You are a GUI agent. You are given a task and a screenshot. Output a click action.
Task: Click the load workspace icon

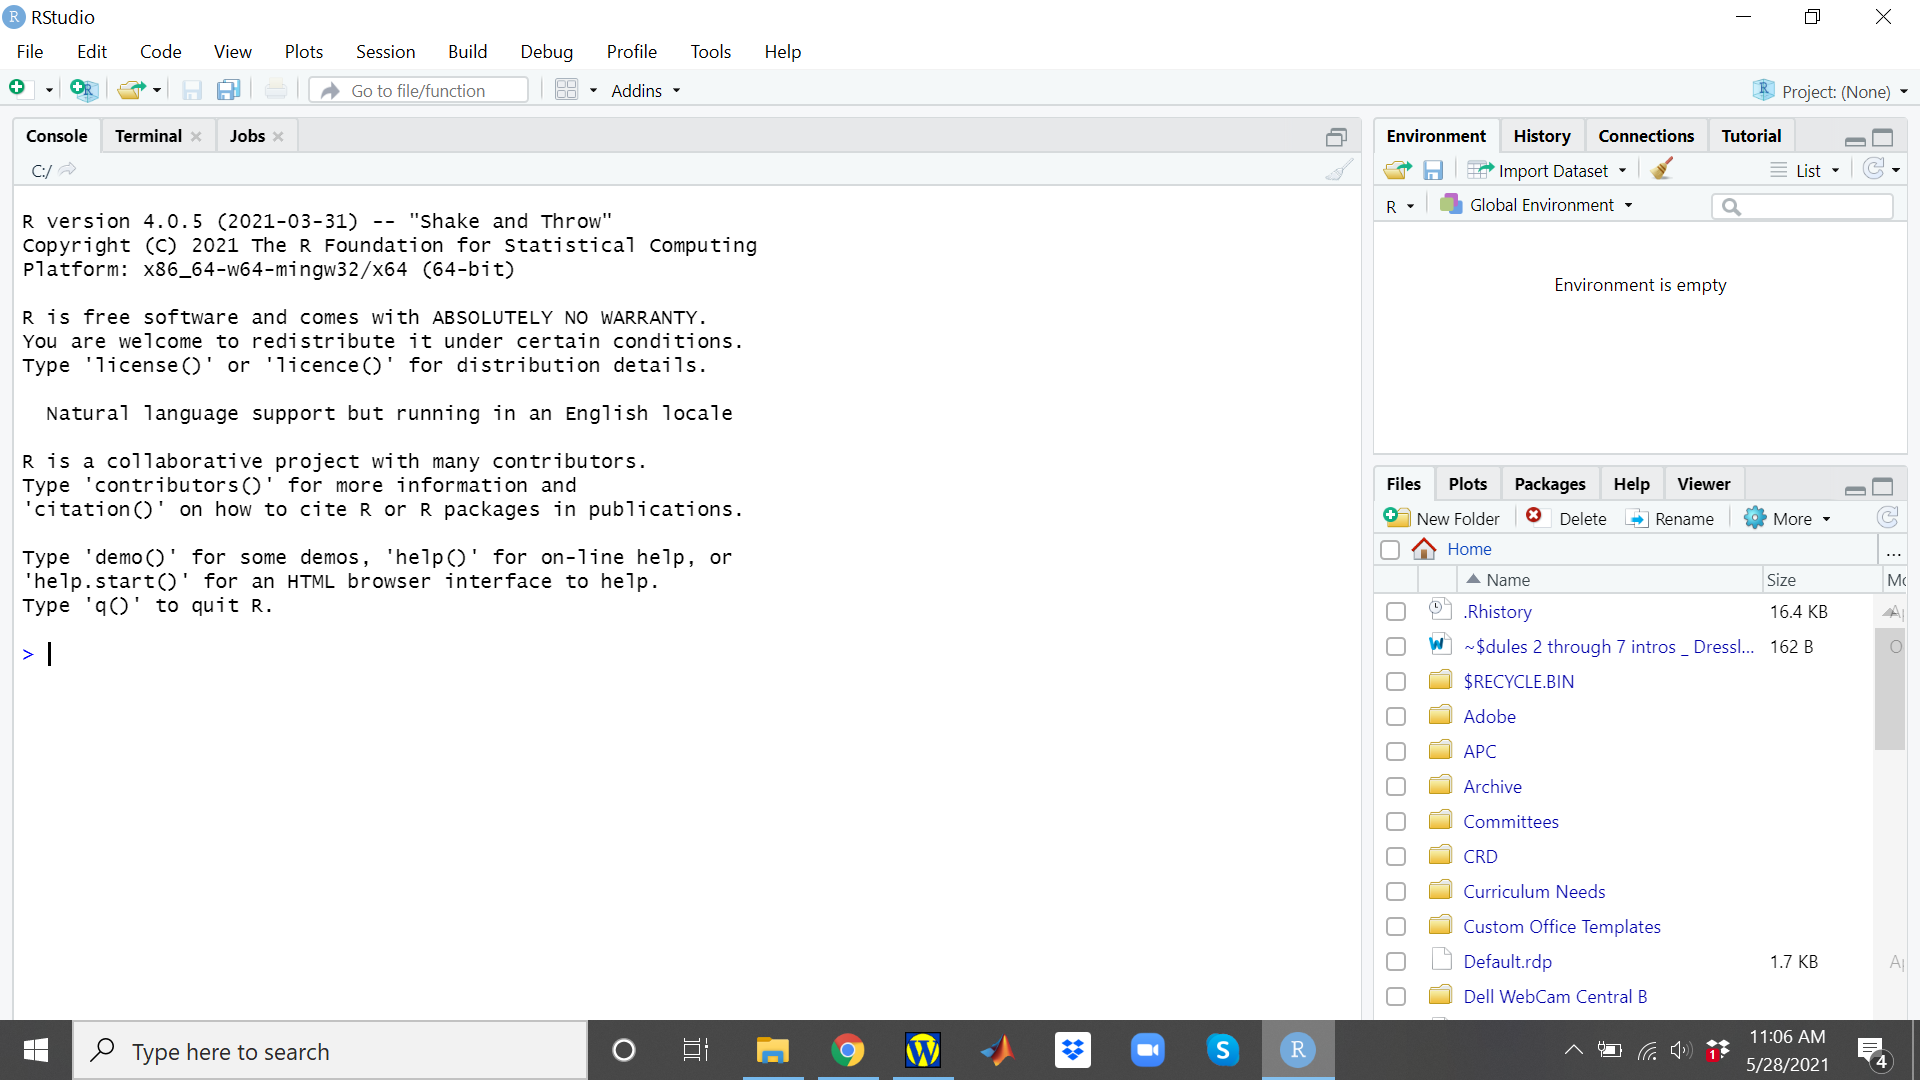pyautogui.click(x=1396, y=170)
